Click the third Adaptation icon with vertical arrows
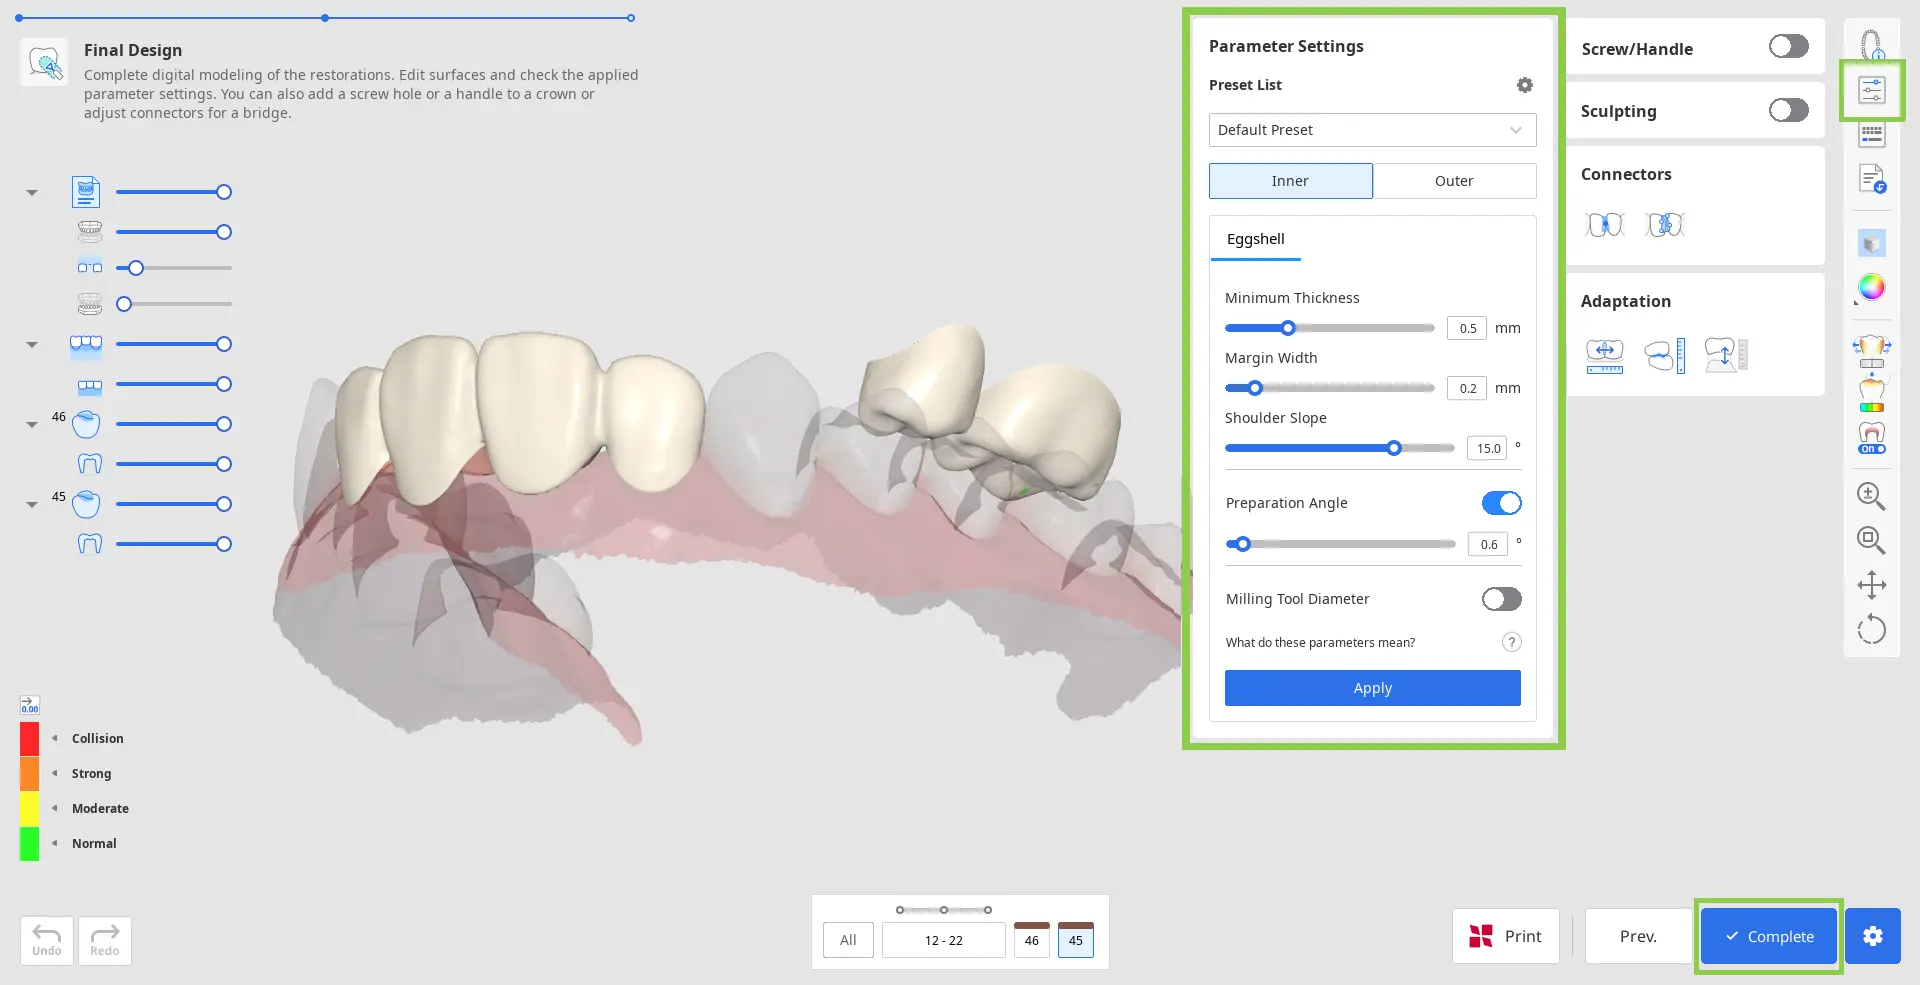 click(1726, 356)
